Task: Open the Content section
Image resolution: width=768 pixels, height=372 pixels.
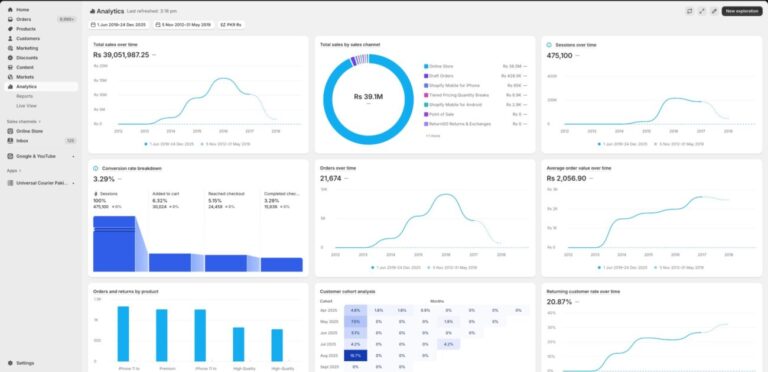Action: coord(41,67)
